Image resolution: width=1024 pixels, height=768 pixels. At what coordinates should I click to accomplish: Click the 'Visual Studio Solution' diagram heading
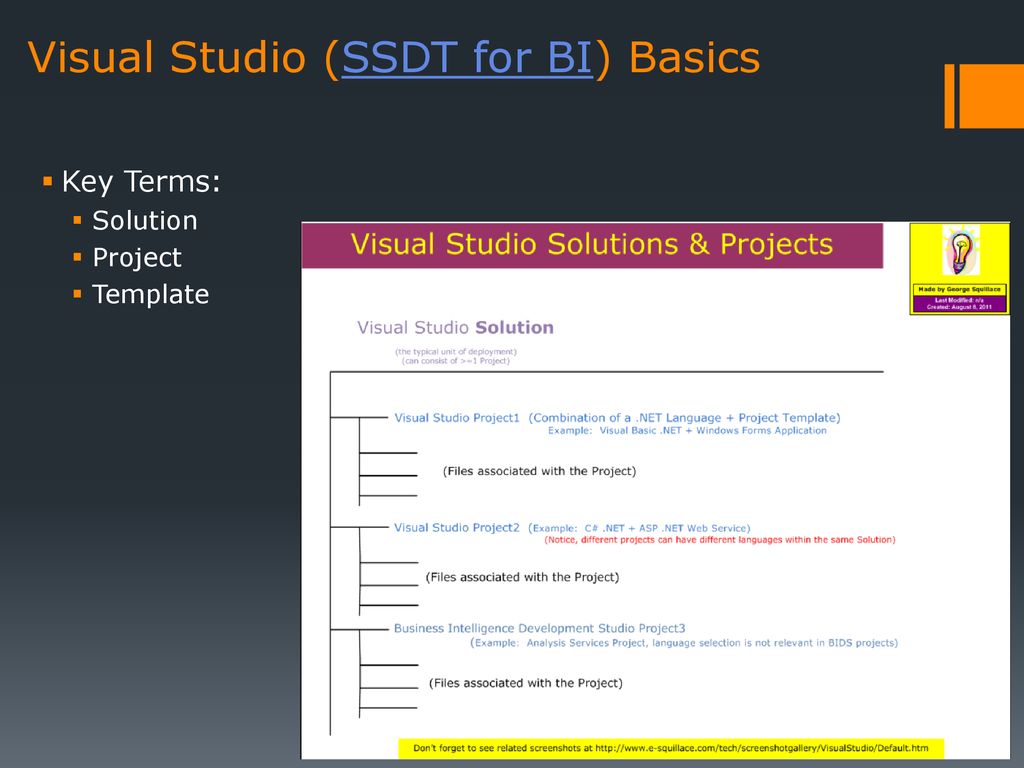pyautogui.click(x=455, y=328)
